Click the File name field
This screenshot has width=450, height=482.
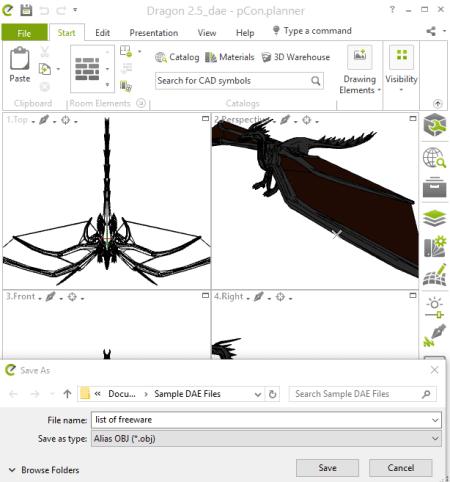[266, 420]
